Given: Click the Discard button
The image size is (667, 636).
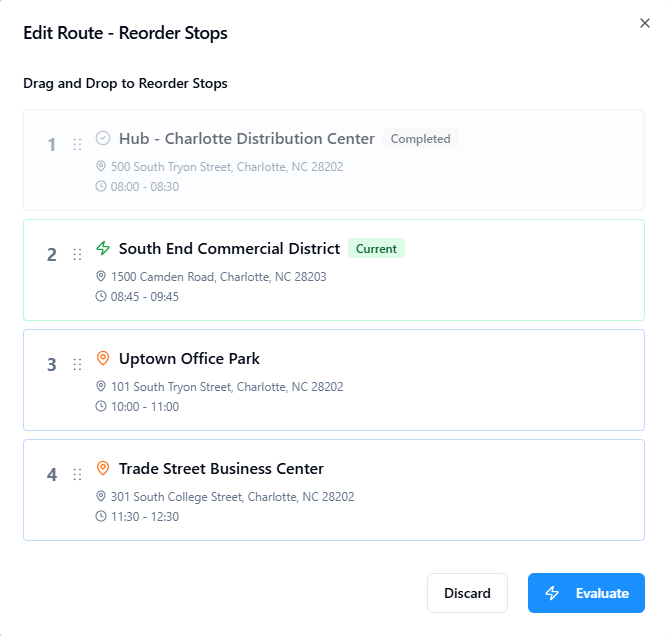Looking at the screenshot, I should (x=467, y=593).
